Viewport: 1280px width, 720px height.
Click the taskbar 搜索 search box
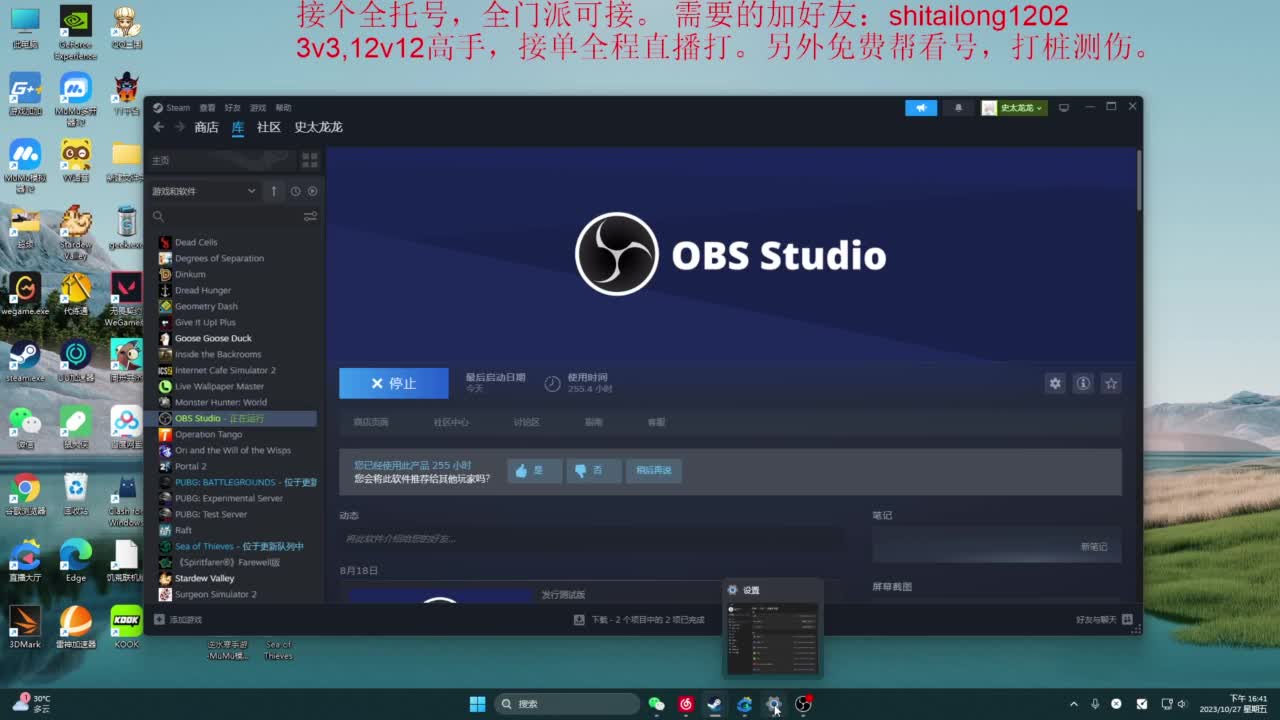point(568,704)
